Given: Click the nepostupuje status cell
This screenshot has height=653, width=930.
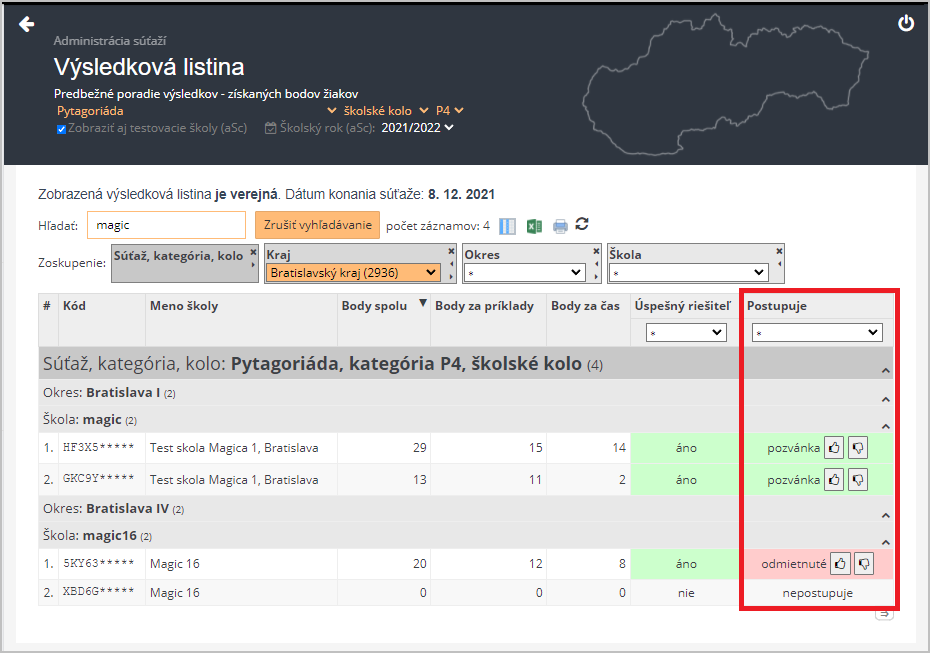Looking at the screenshot, I should (818, 593).
